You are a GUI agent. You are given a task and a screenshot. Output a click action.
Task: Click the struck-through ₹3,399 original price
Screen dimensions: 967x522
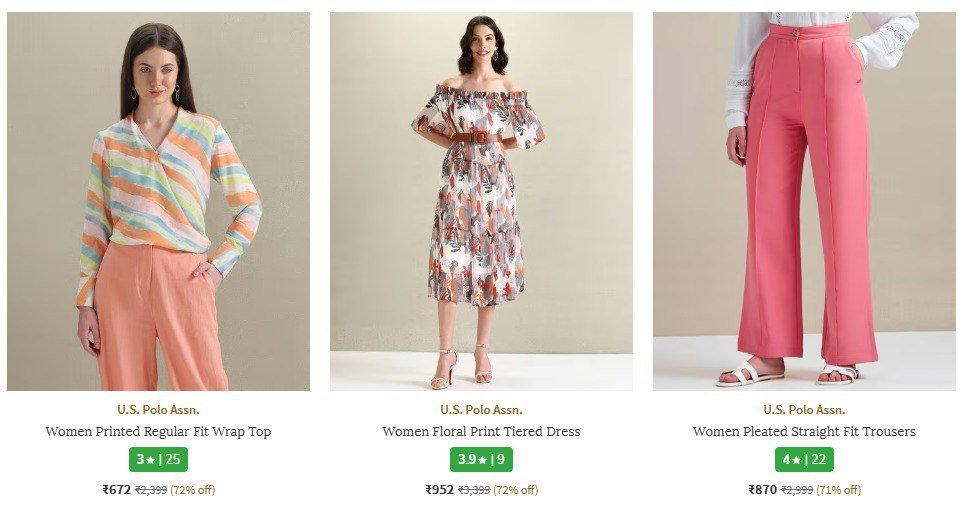coord(473,490)
